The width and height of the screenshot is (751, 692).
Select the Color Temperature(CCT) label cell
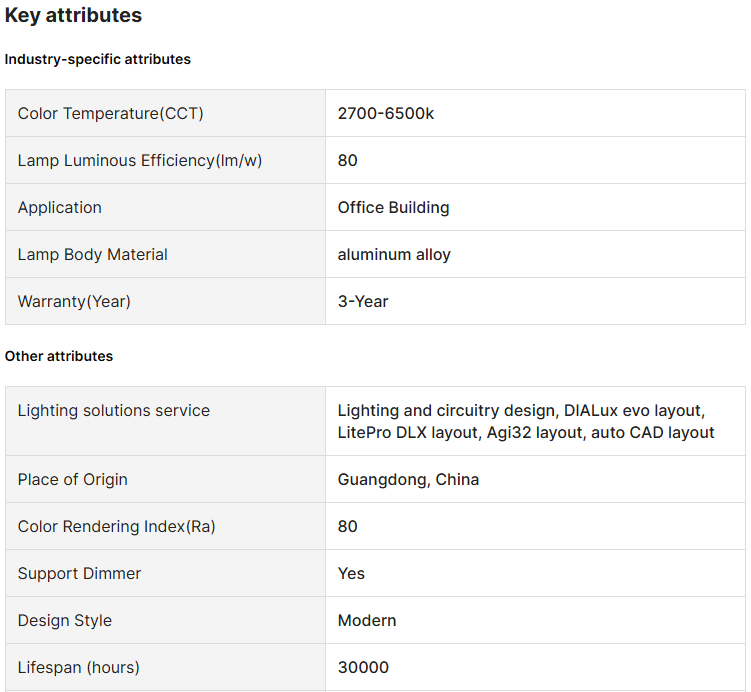pos(110,114)
